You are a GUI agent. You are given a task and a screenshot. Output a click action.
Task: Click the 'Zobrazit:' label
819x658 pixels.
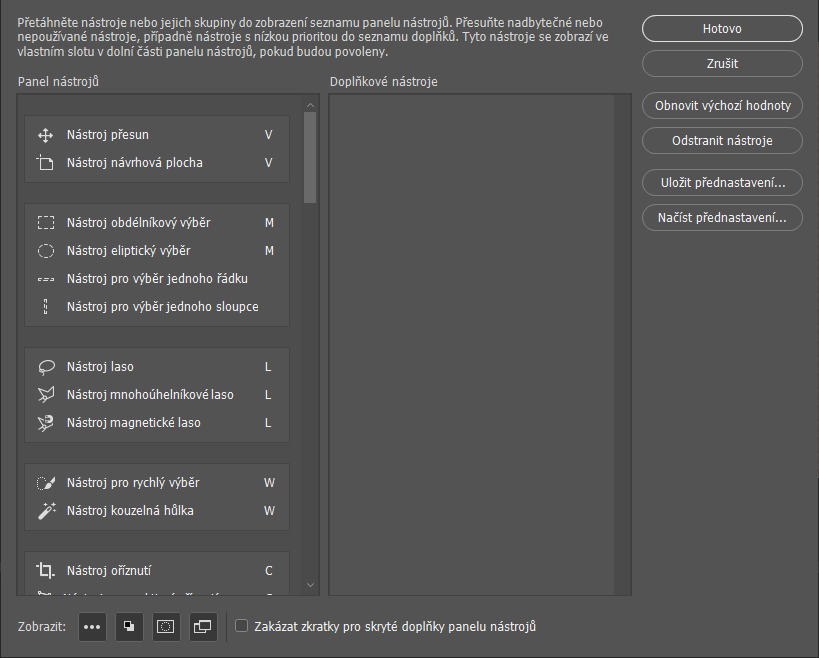pyautogui.click(x=42, y=627)
